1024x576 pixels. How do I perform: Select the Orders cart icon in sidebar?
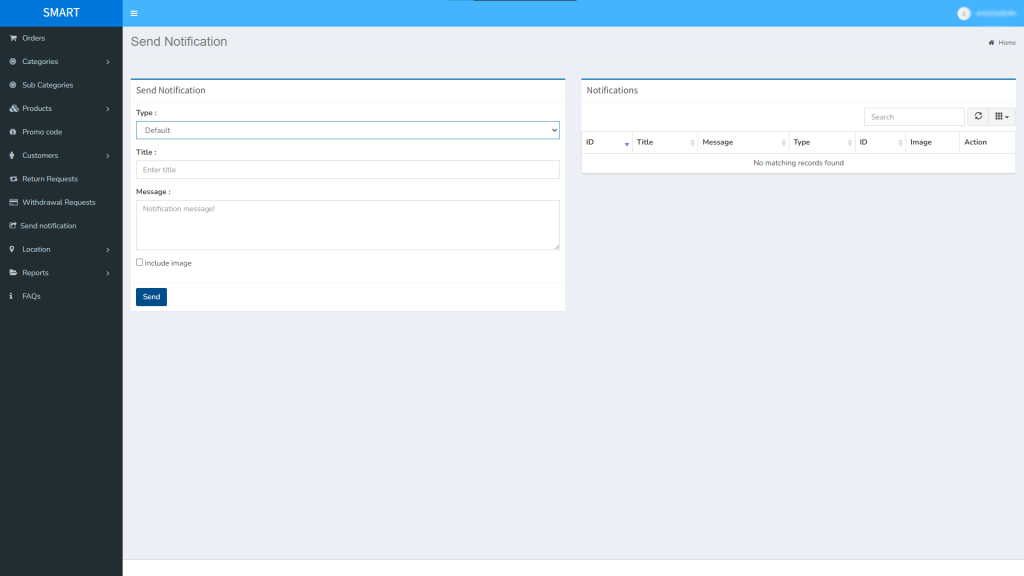coord(11,38)
